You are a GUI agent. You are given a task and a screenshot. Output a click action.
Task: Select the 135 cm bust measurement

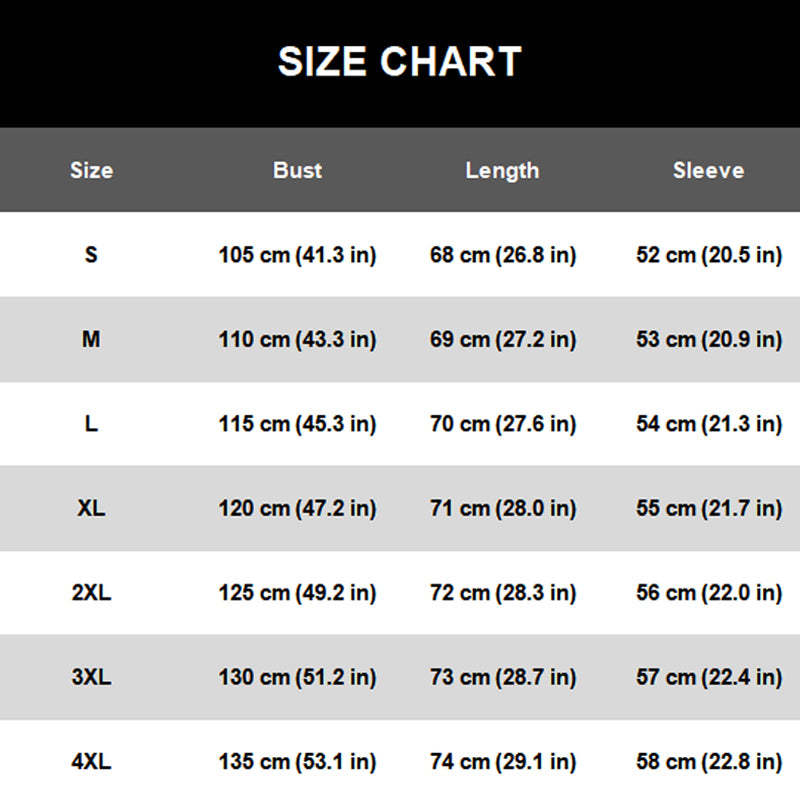click(297, 762)
